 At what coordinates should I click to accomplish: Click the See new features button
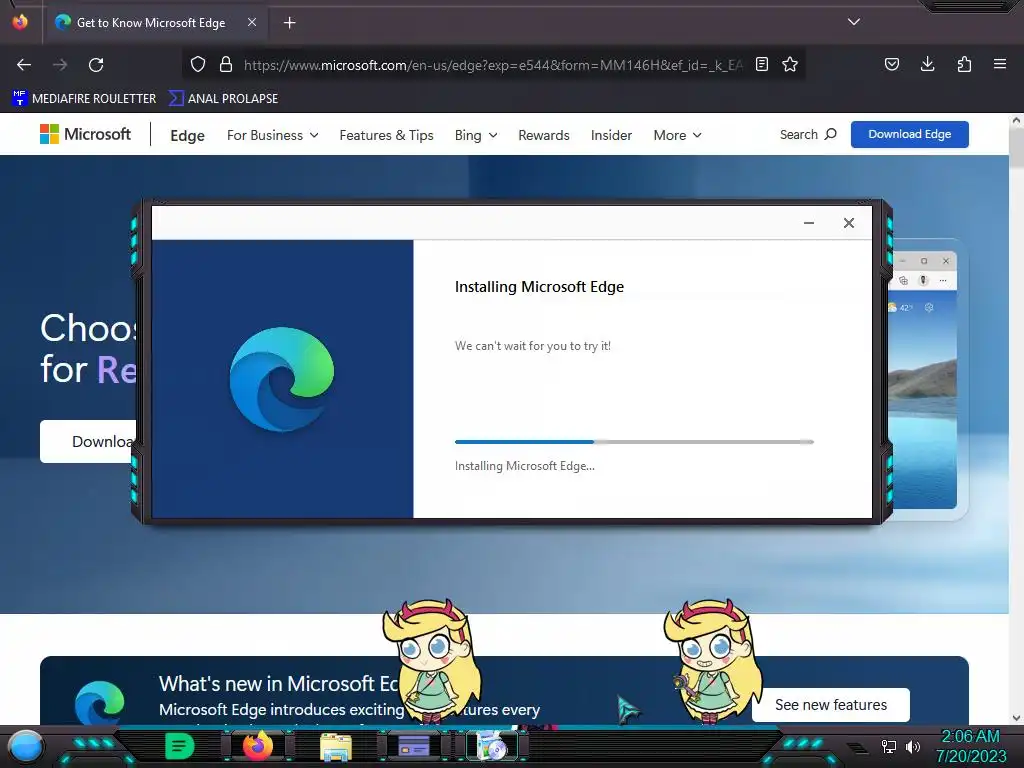pyautogui.click(x=831, y=705)
